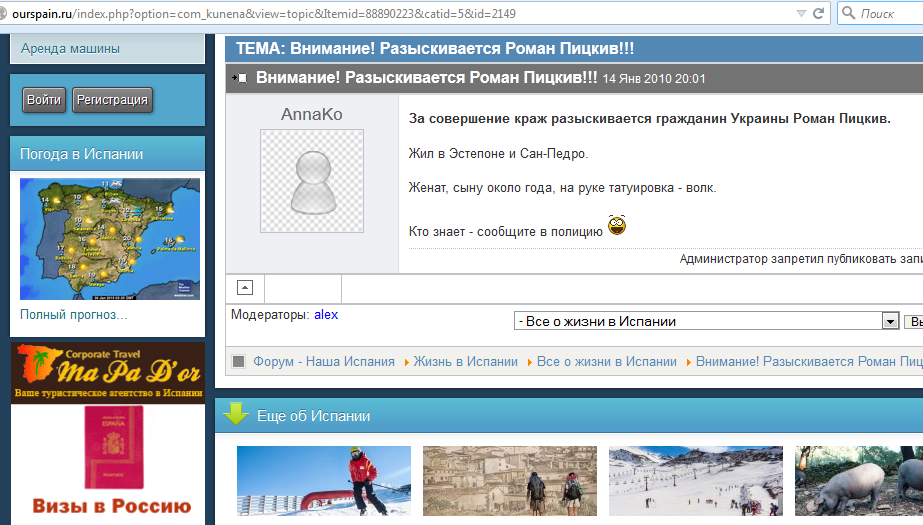Open the address bar history dropdown arrow
The image size is (923, 525).
pyautogui.click(x=801, y=13)
